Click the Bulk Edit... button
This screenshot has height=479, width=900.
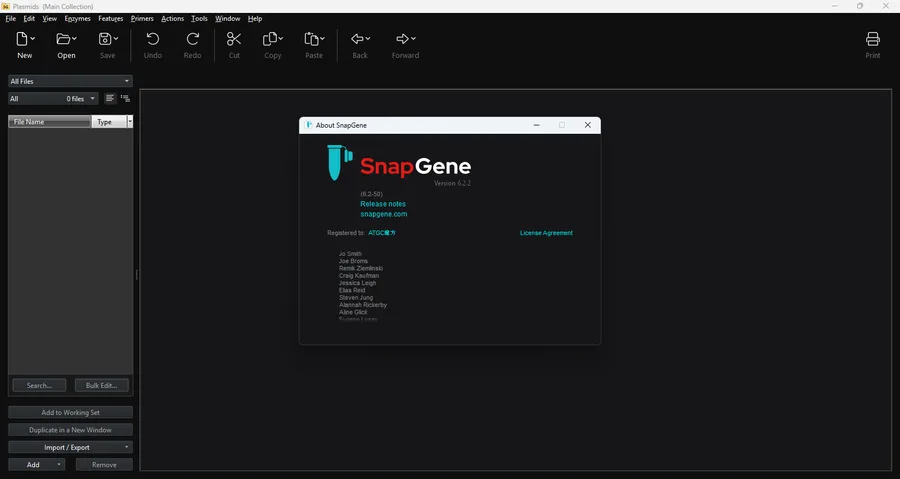102,385
